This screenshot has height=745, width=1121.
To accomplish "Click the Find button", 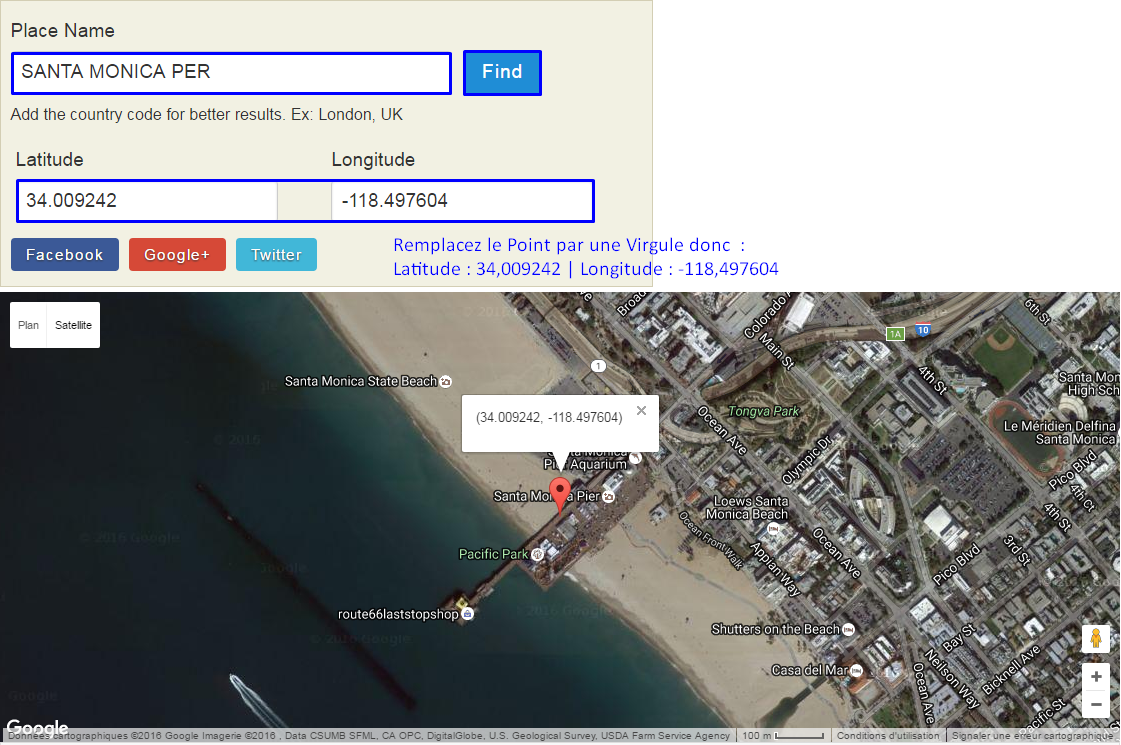I will [502, 72].
